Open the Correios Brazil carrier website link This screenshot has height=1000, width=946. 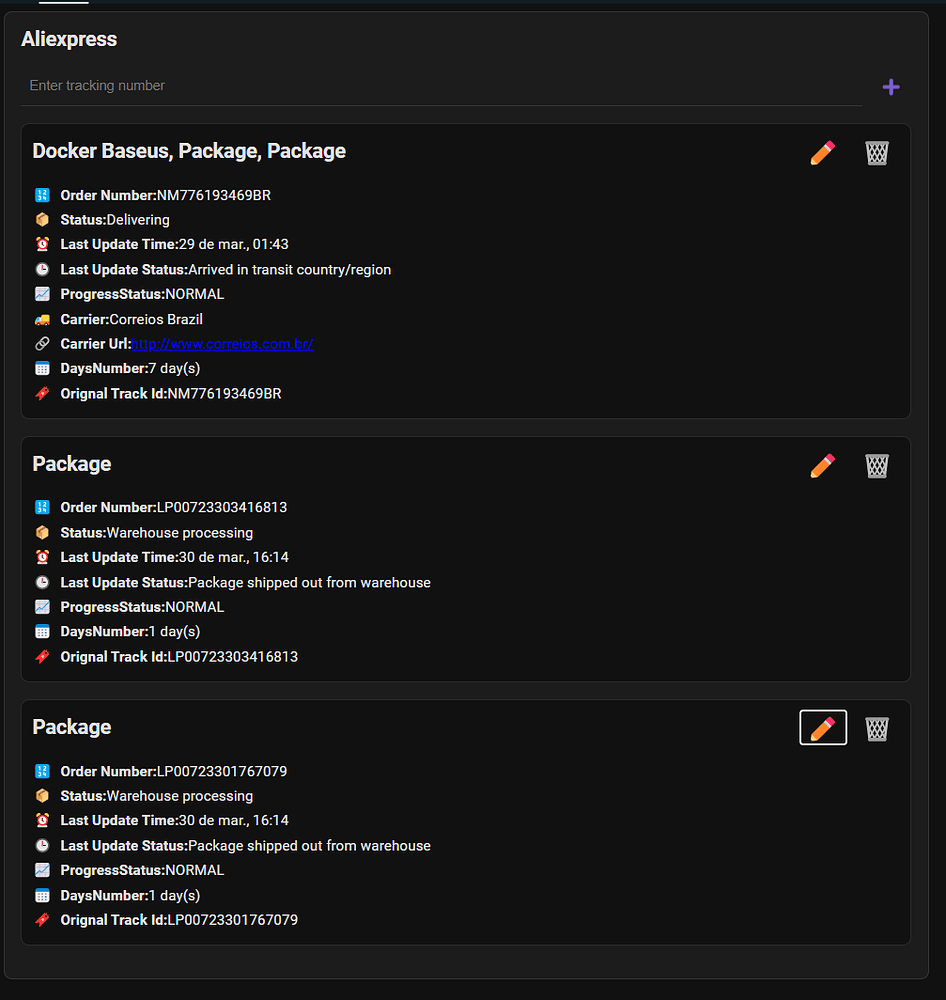click(221, 343)
